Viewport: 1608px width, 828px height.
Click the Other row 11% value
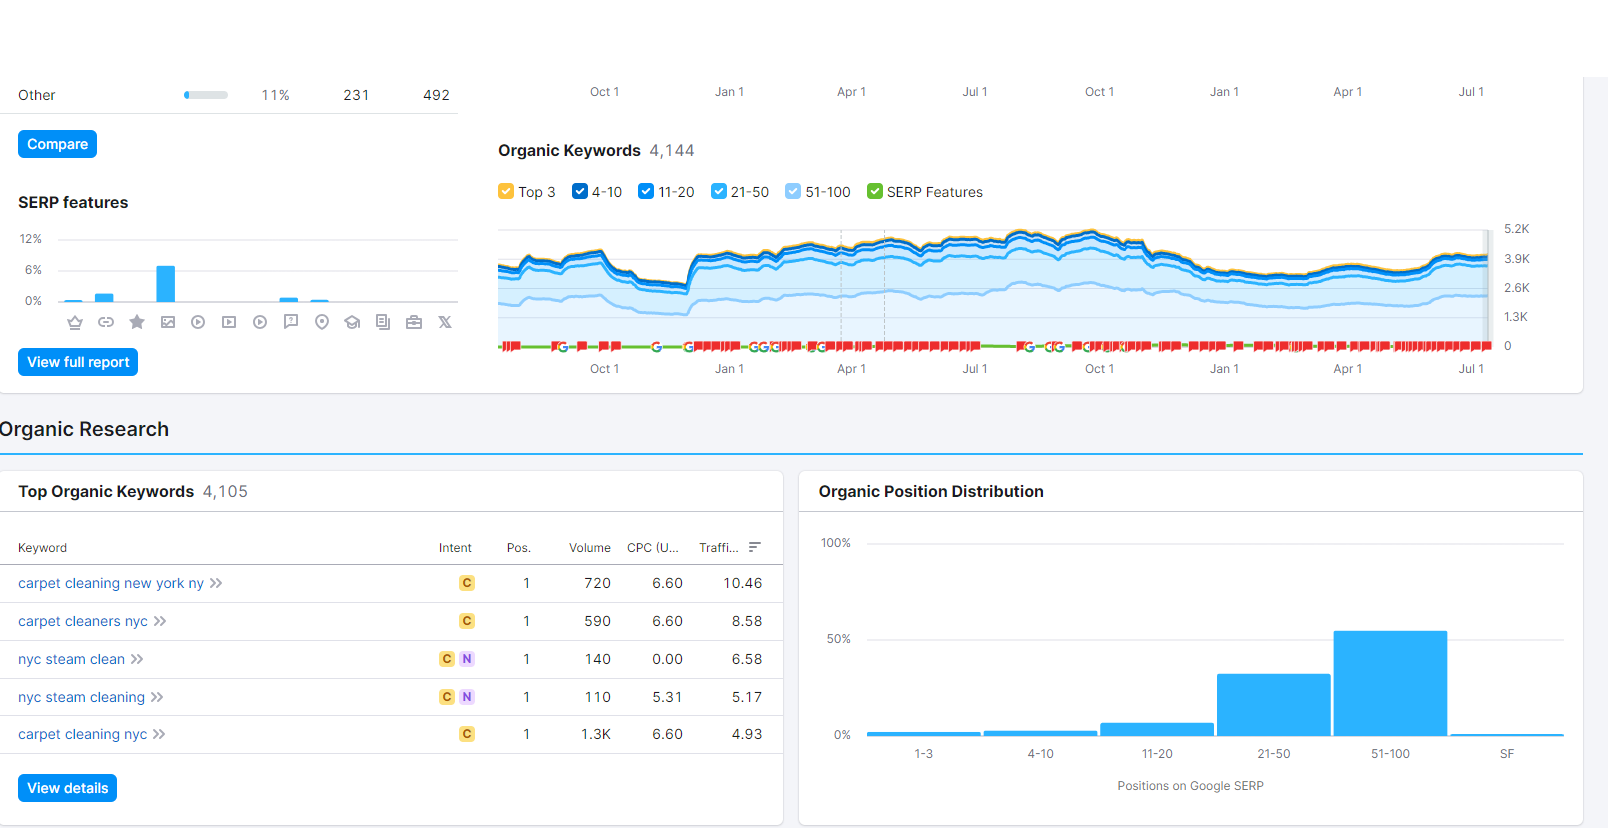click(x=276, y=95)
